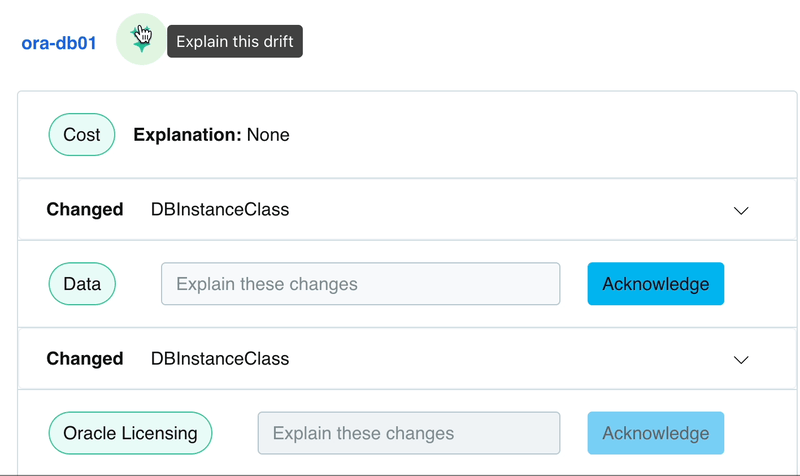Click DBInstanceClass text under Data section
This screenshot has height=476, width=800.
pyautogui.click(x=220, y=358)
